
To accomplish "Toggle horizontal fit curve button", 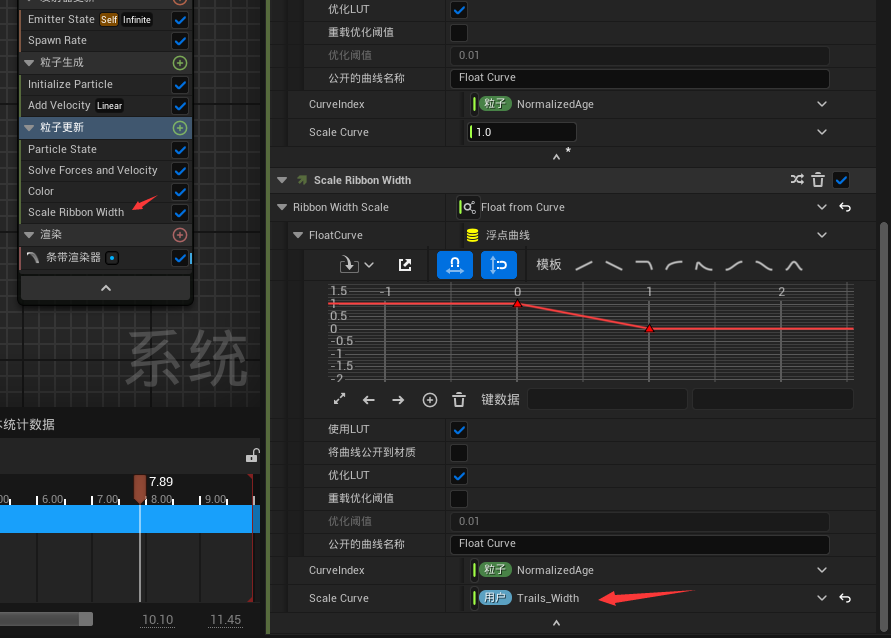I will coord(455,265).
